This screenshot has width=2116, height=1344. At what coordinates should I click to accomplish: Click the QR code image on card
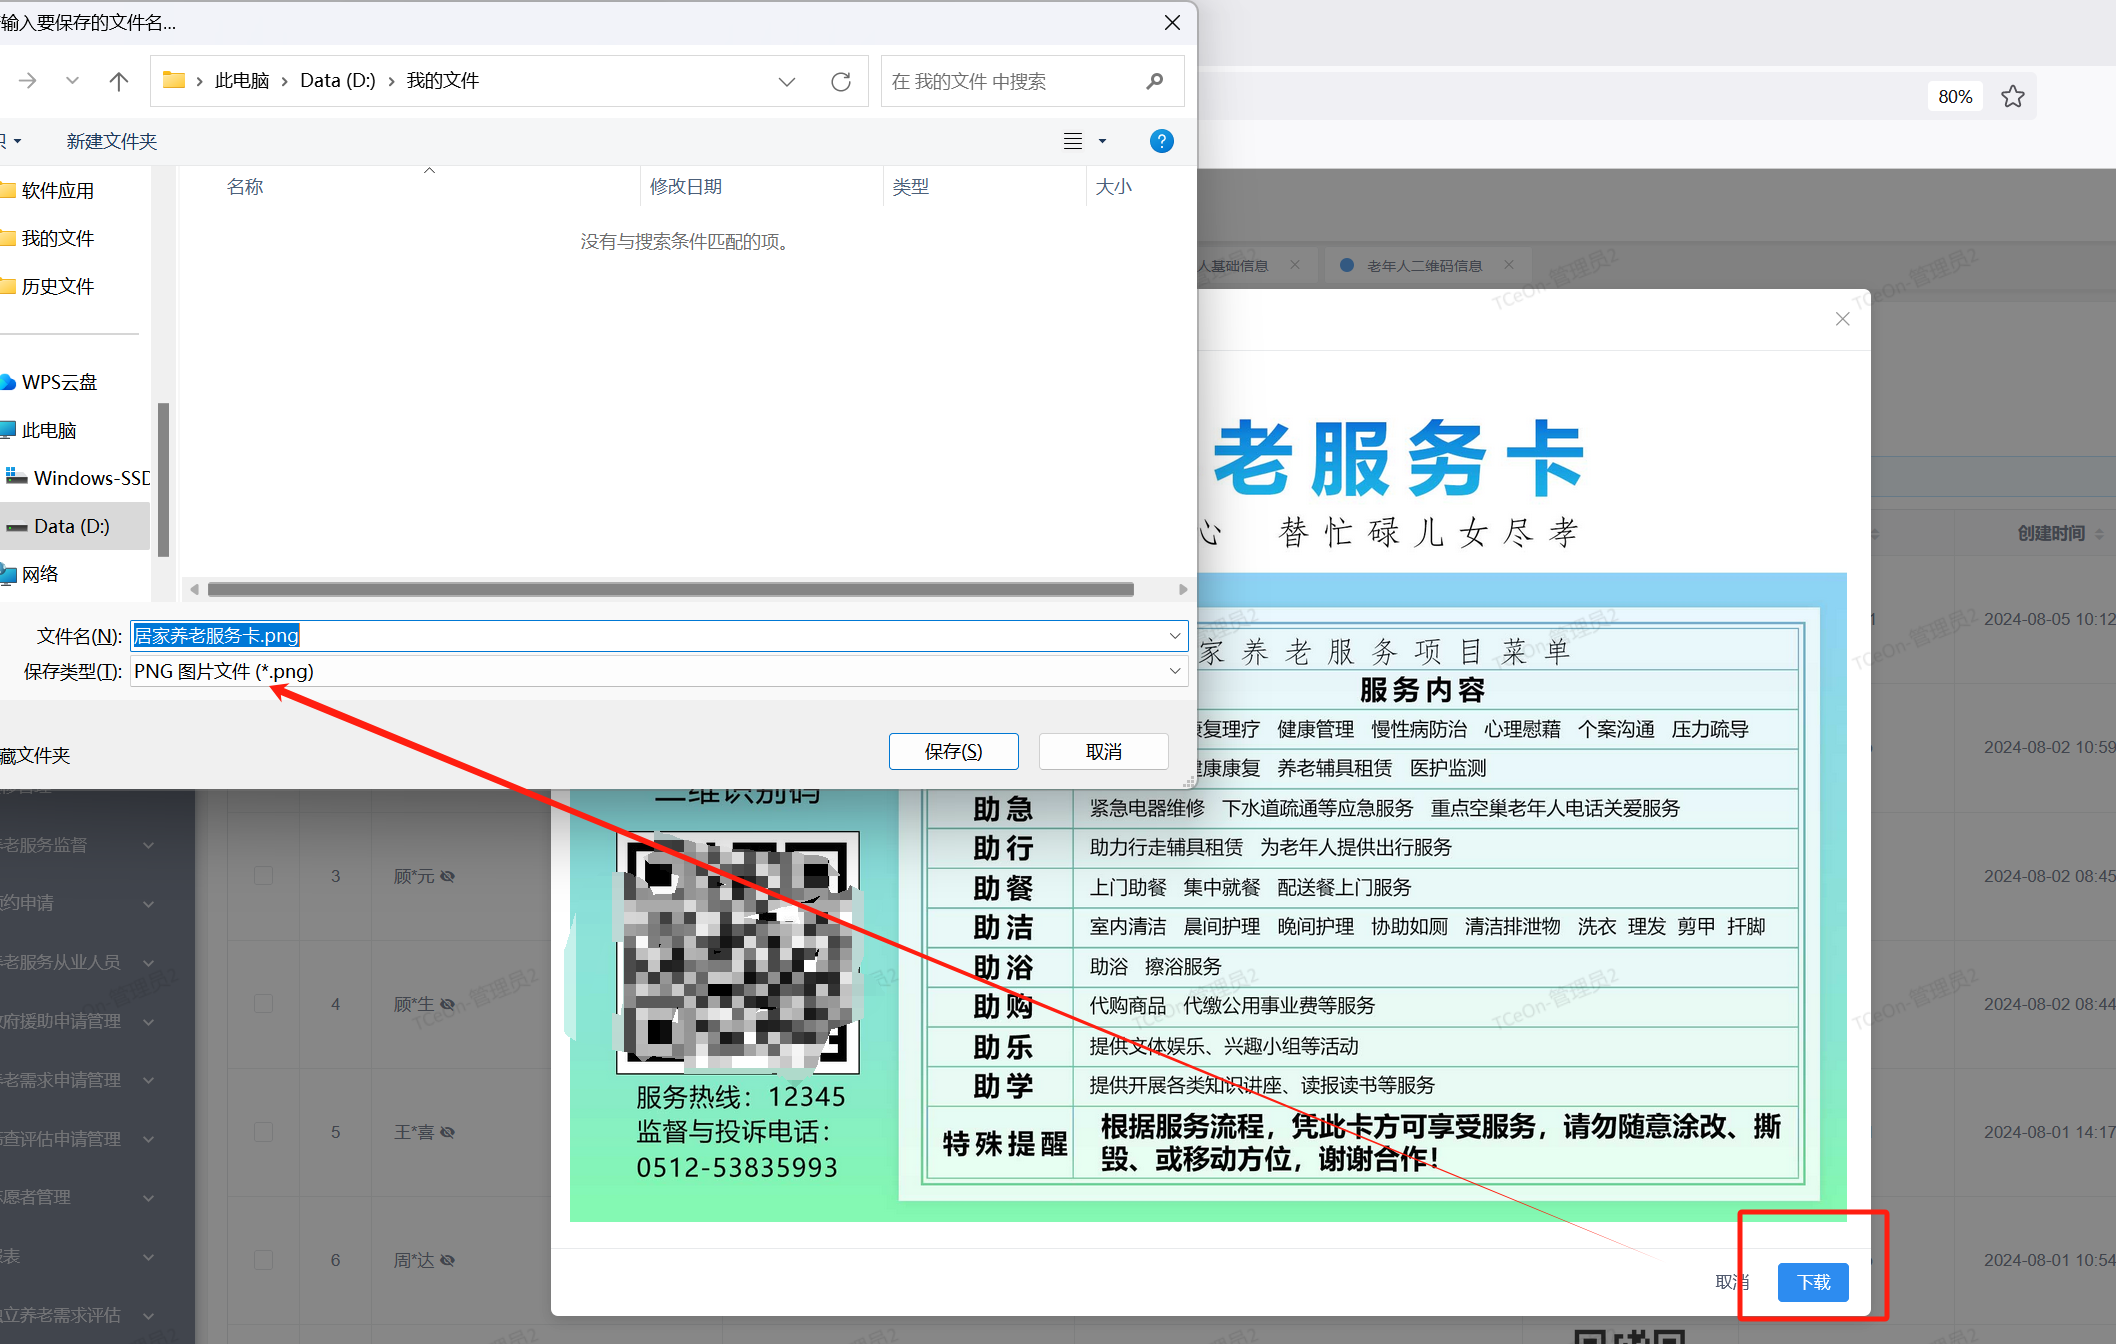(x=738, y=952)
